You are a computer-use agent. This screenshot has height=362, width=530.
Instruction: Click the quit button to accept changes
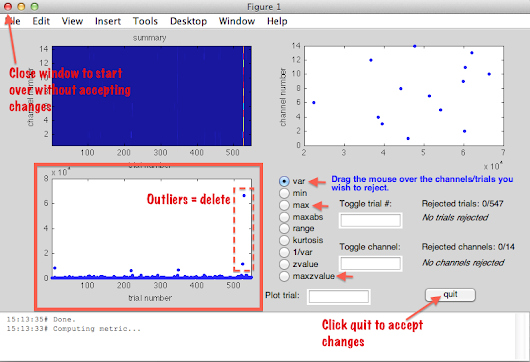pos(450,295)
